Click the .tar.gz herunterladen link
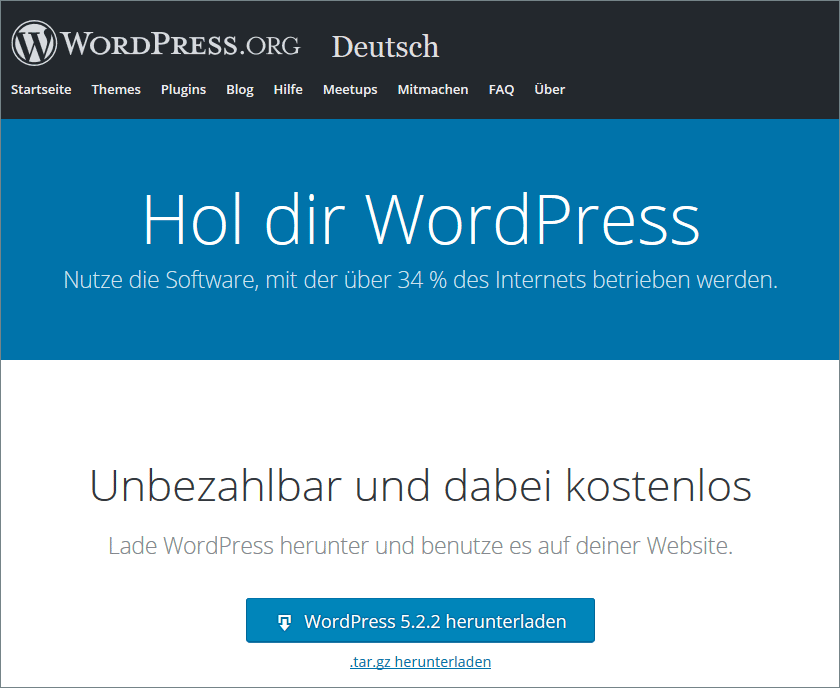 (421, 662)
